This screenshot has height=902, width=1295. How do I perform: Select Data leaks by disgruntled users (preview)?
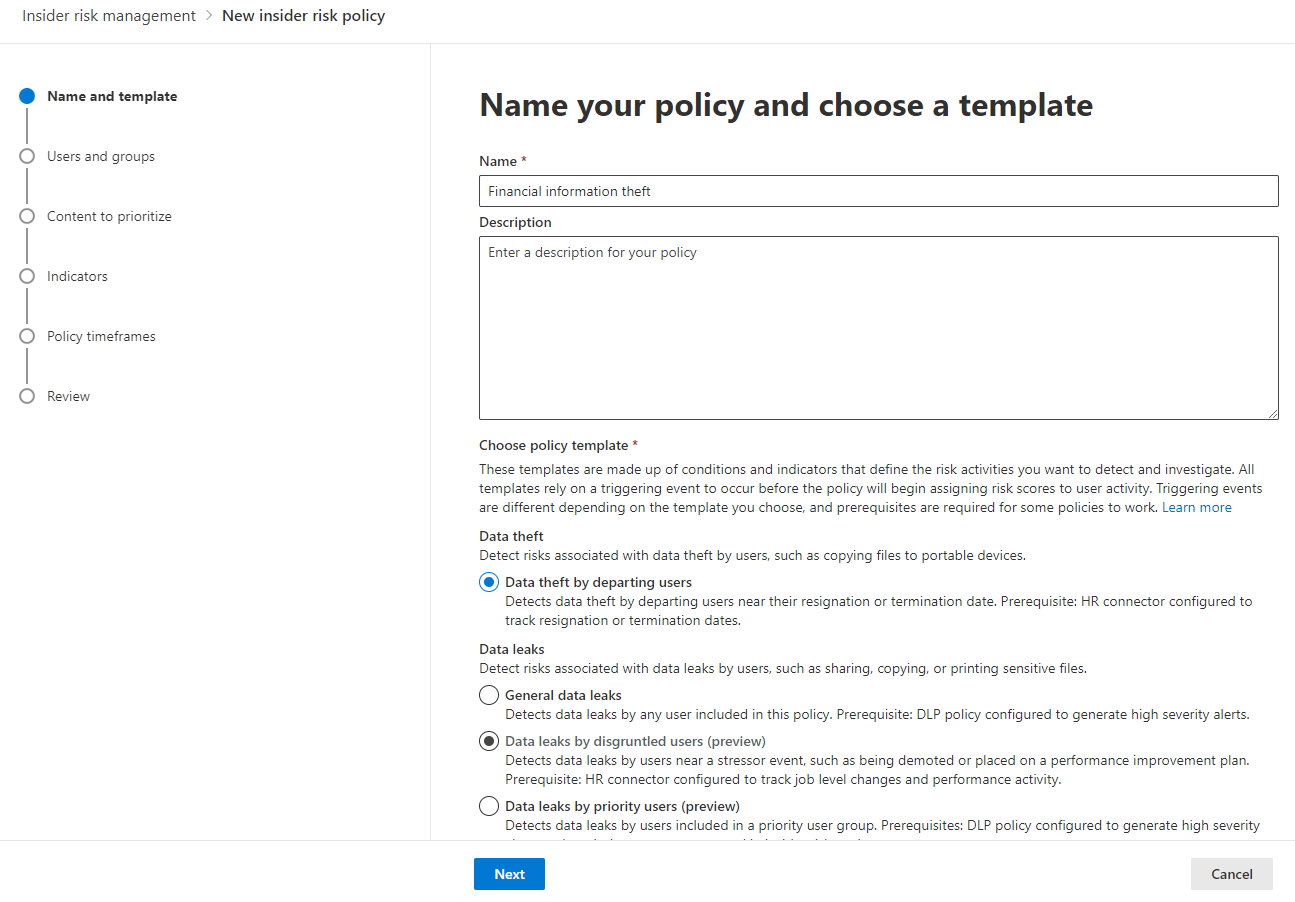(489, 740)
